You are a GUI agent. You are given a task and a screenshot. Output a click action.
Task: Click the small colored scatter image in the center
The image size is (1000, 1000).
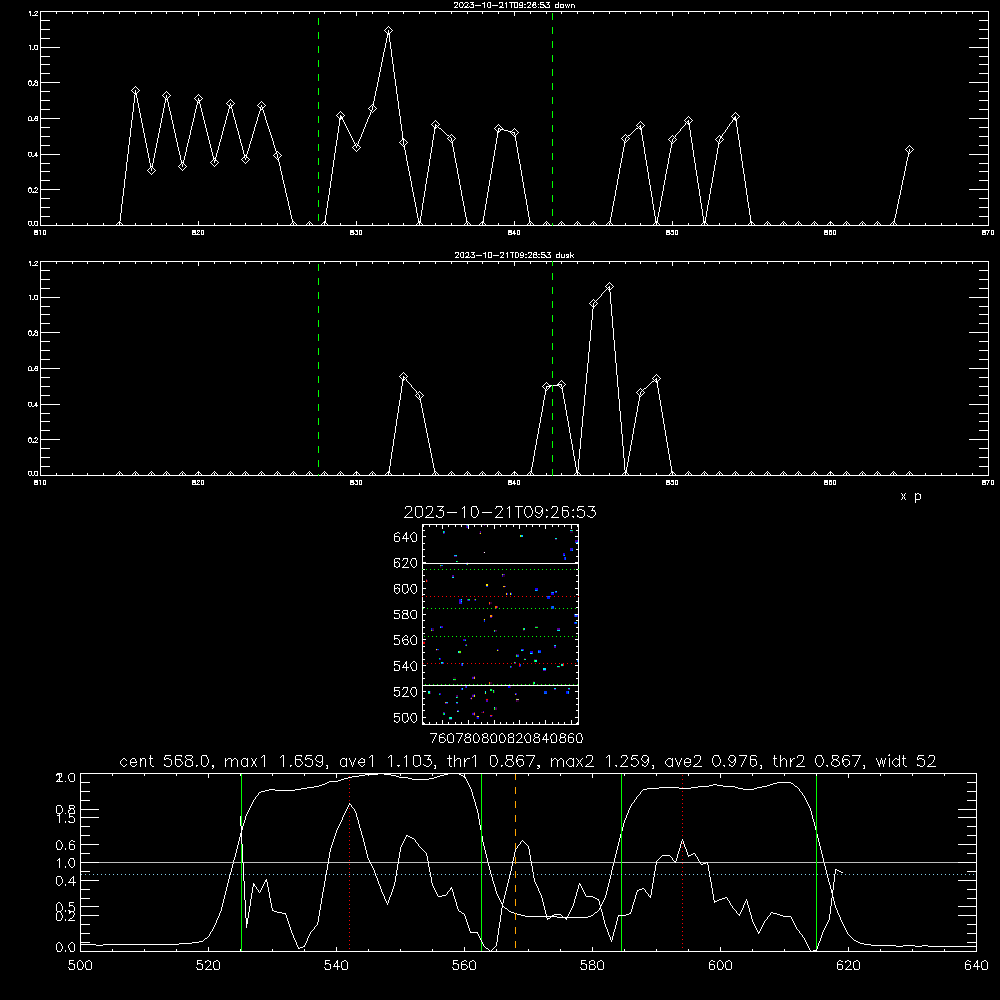[x=500, y=624]
